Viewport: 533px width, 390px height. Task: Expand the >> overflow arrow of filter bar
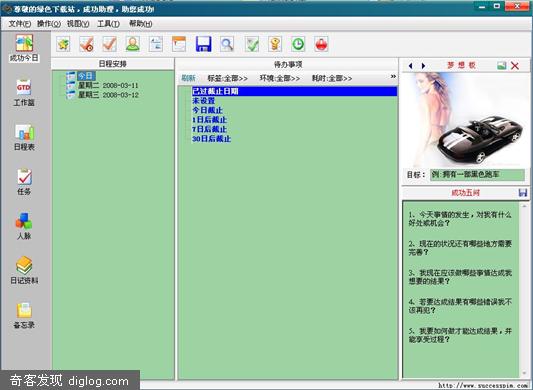tap(393, 77)
